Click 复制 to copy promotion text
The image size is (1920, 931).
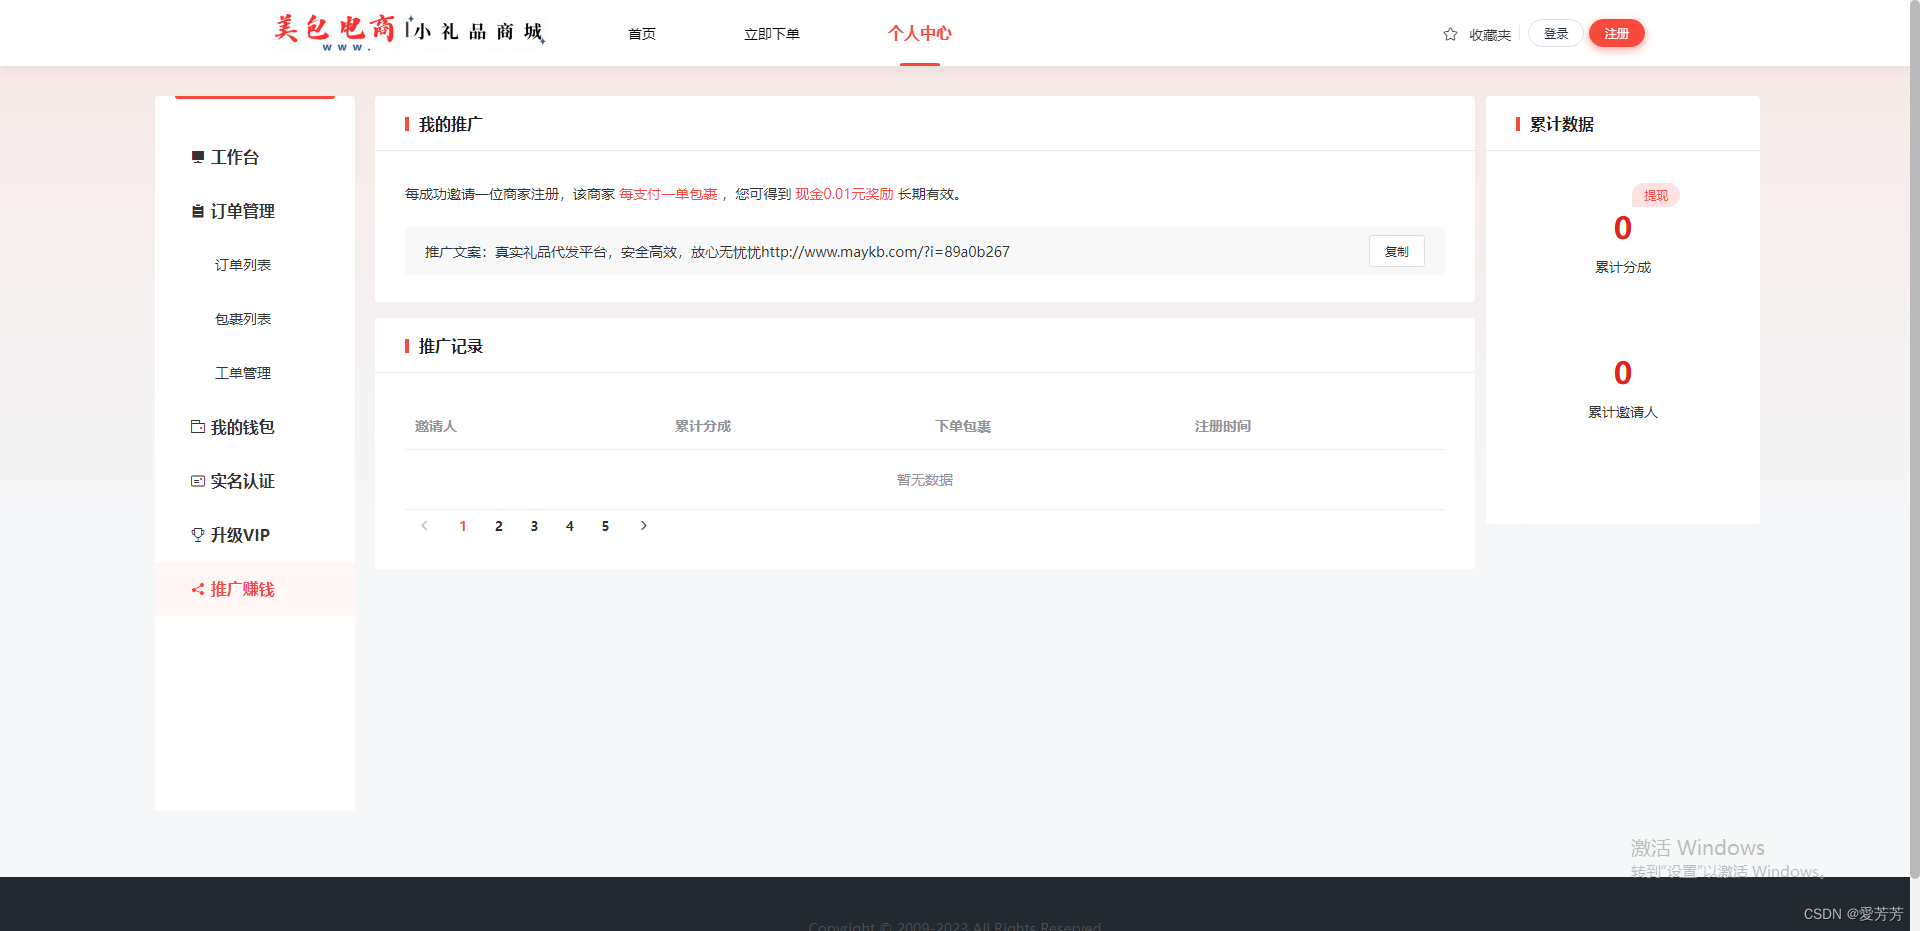[1397, 251]
